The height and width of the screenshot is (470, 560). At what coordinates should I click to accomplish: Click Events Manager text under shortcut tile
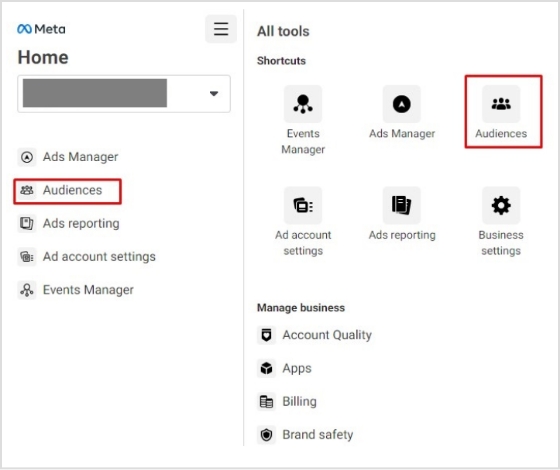coord(303,141)
